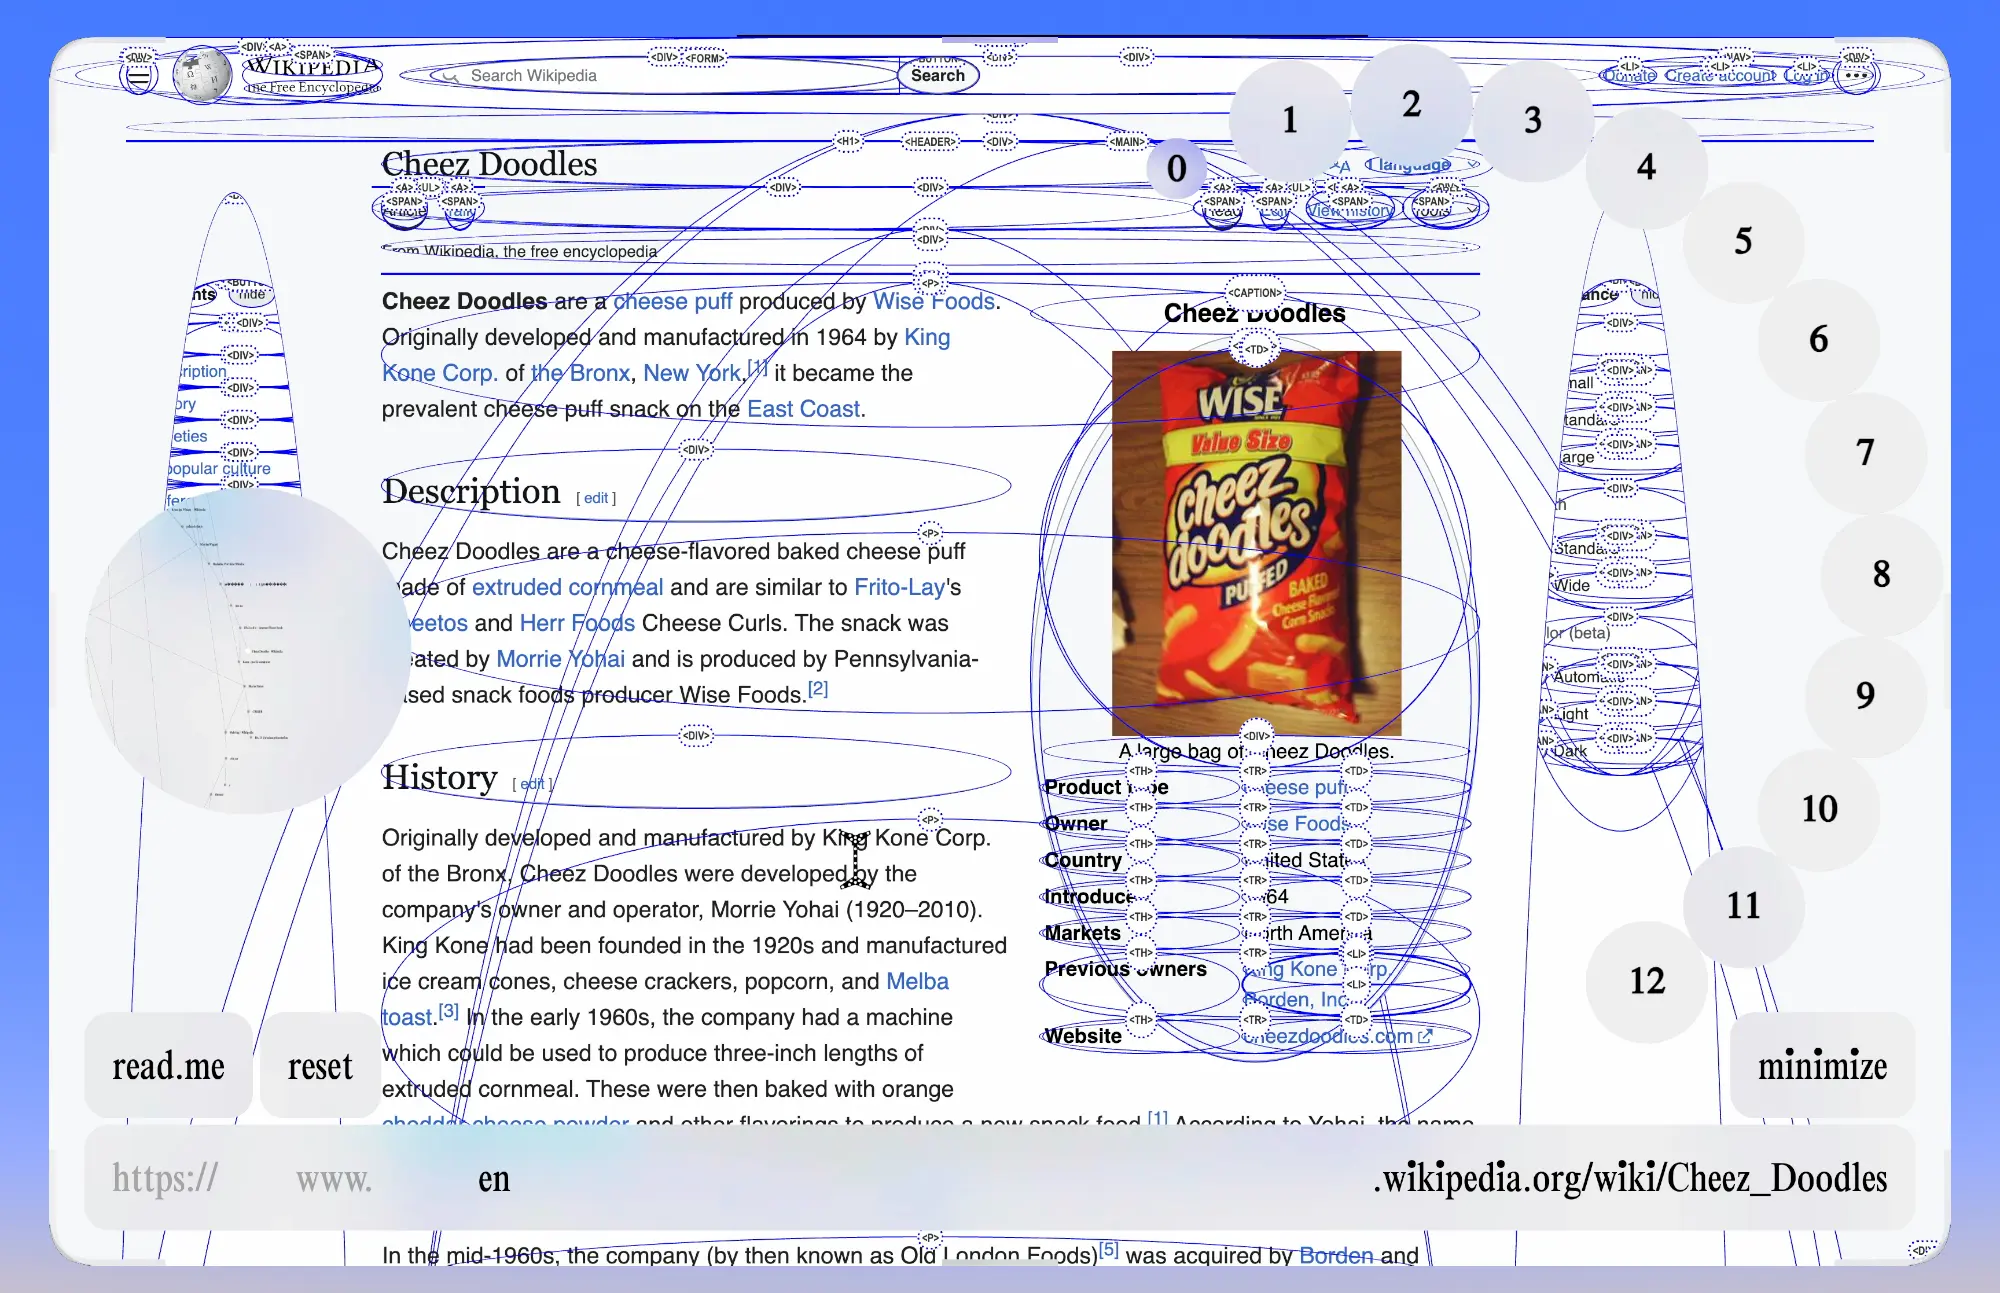The width and height of the screenshot is (2000, 1293).
Task: Select the circle numbered 5
Action: (1743, 241)
